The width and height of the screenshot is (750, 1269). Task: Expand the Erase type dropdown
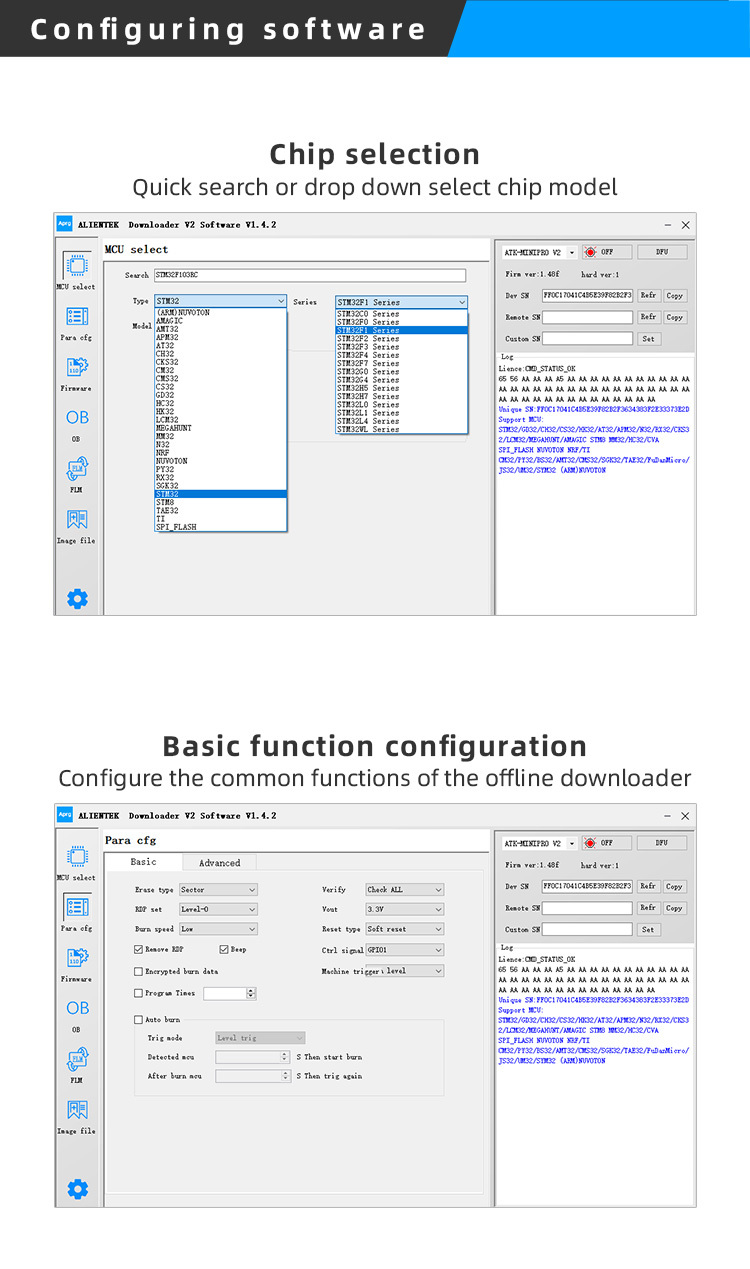tap(218, 889)
